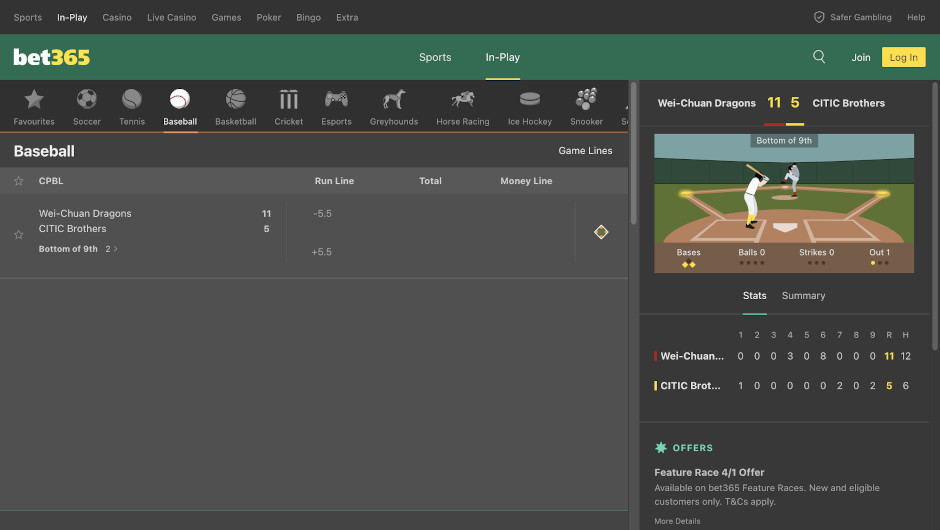Image resolution: width=940 pixels, height=530 pixels.
Task: Open Casino in the top bar
Action: coord(117,17)
